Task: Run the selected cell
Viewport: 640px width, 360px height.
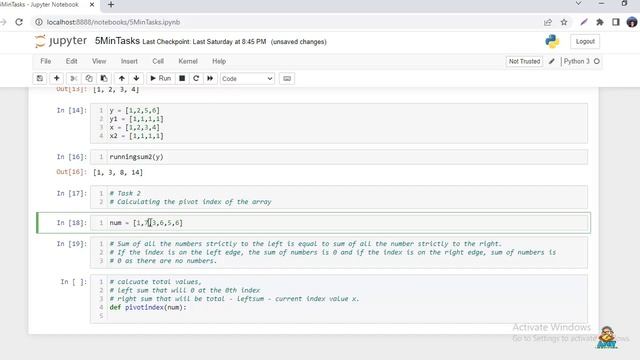Action: (160, 78)
